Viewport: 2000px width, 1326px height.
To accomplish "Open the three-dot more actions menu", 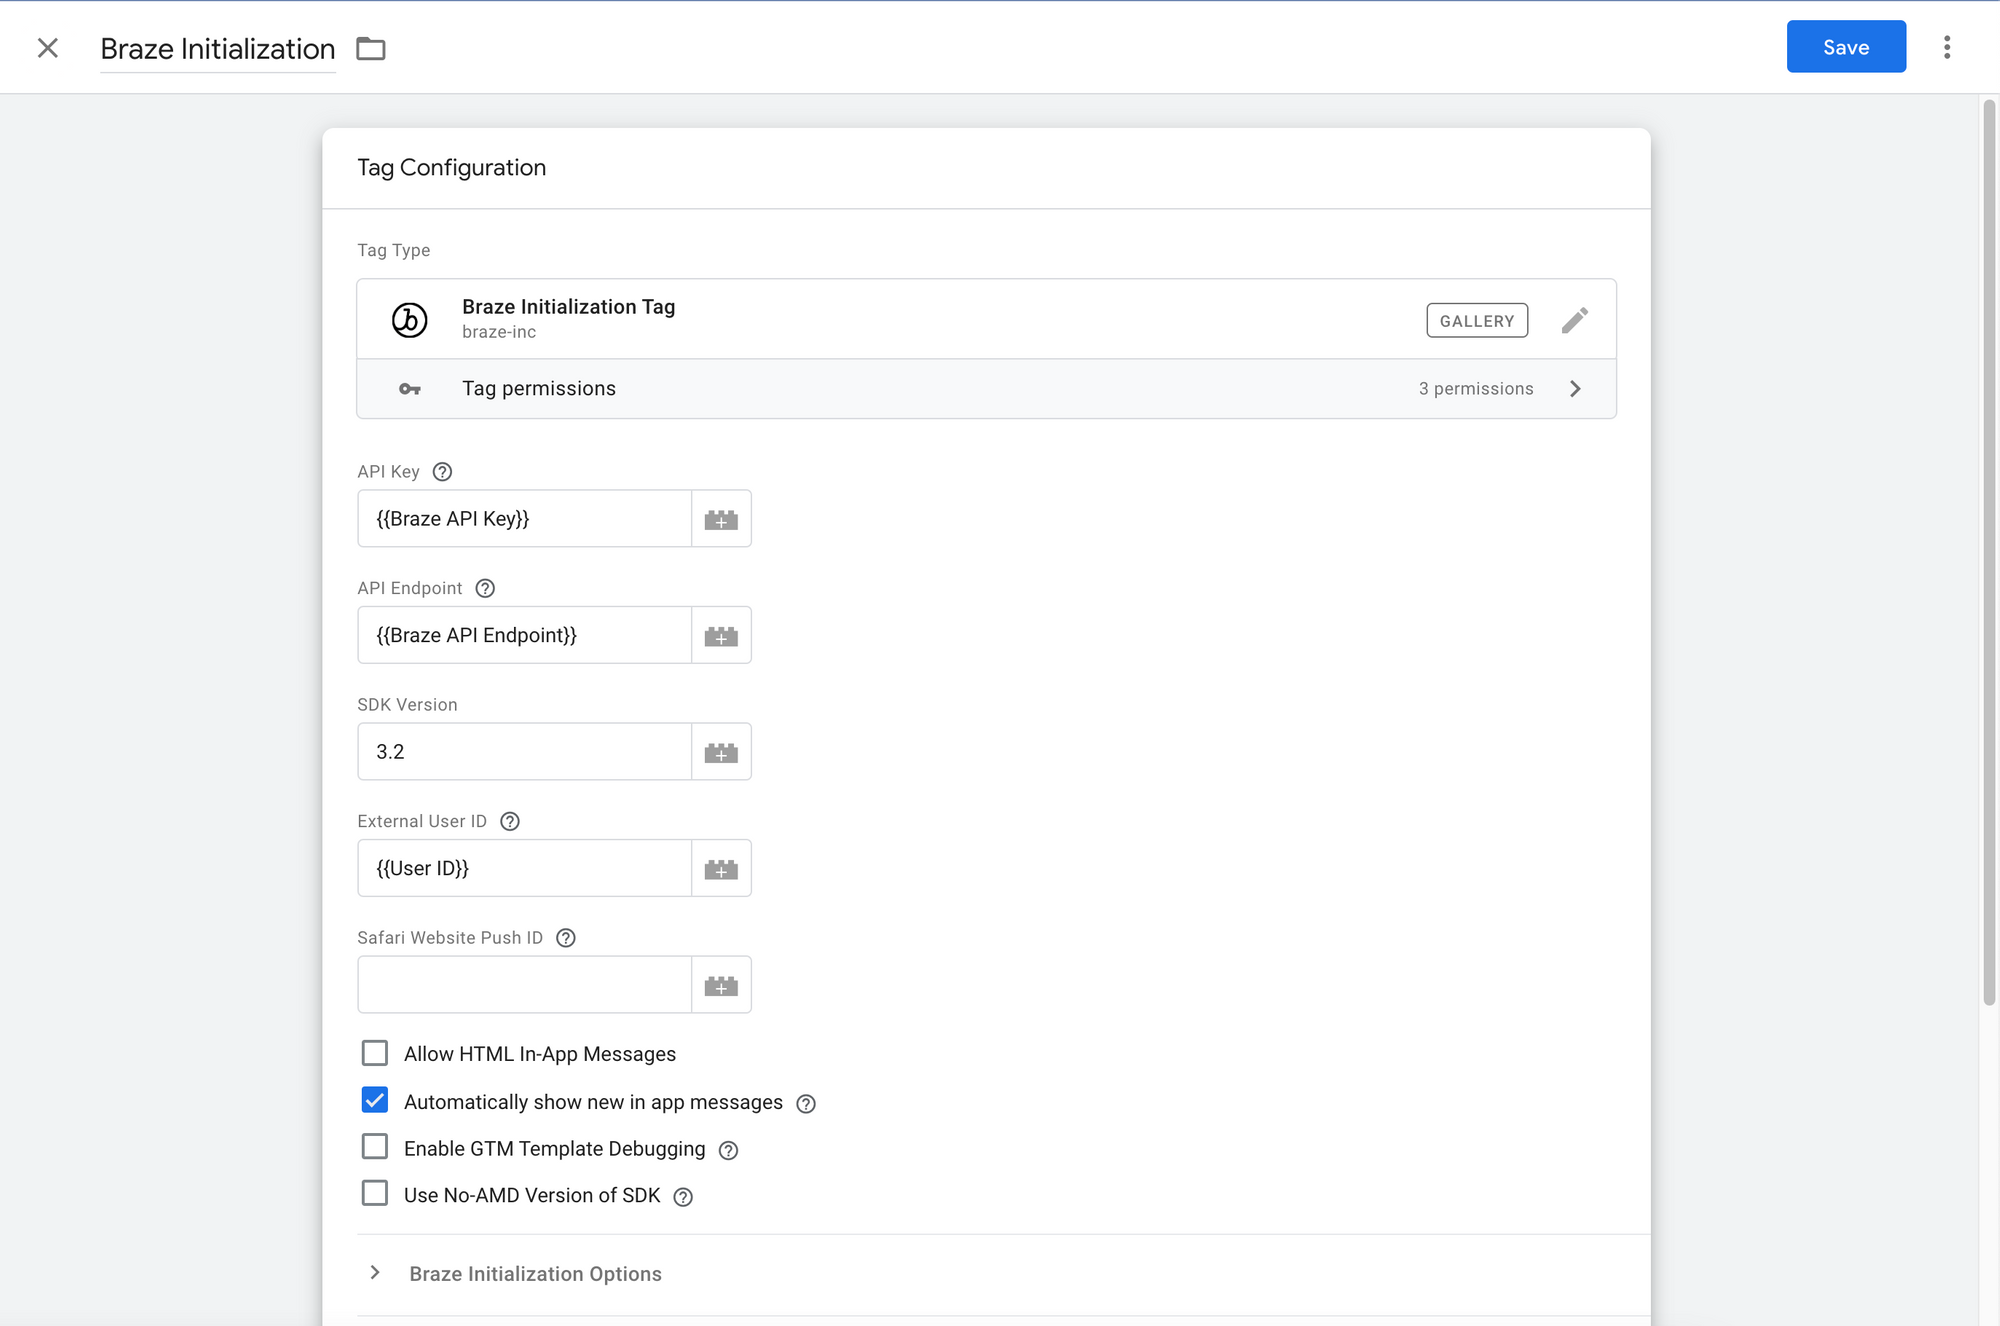I will 1946,47.
